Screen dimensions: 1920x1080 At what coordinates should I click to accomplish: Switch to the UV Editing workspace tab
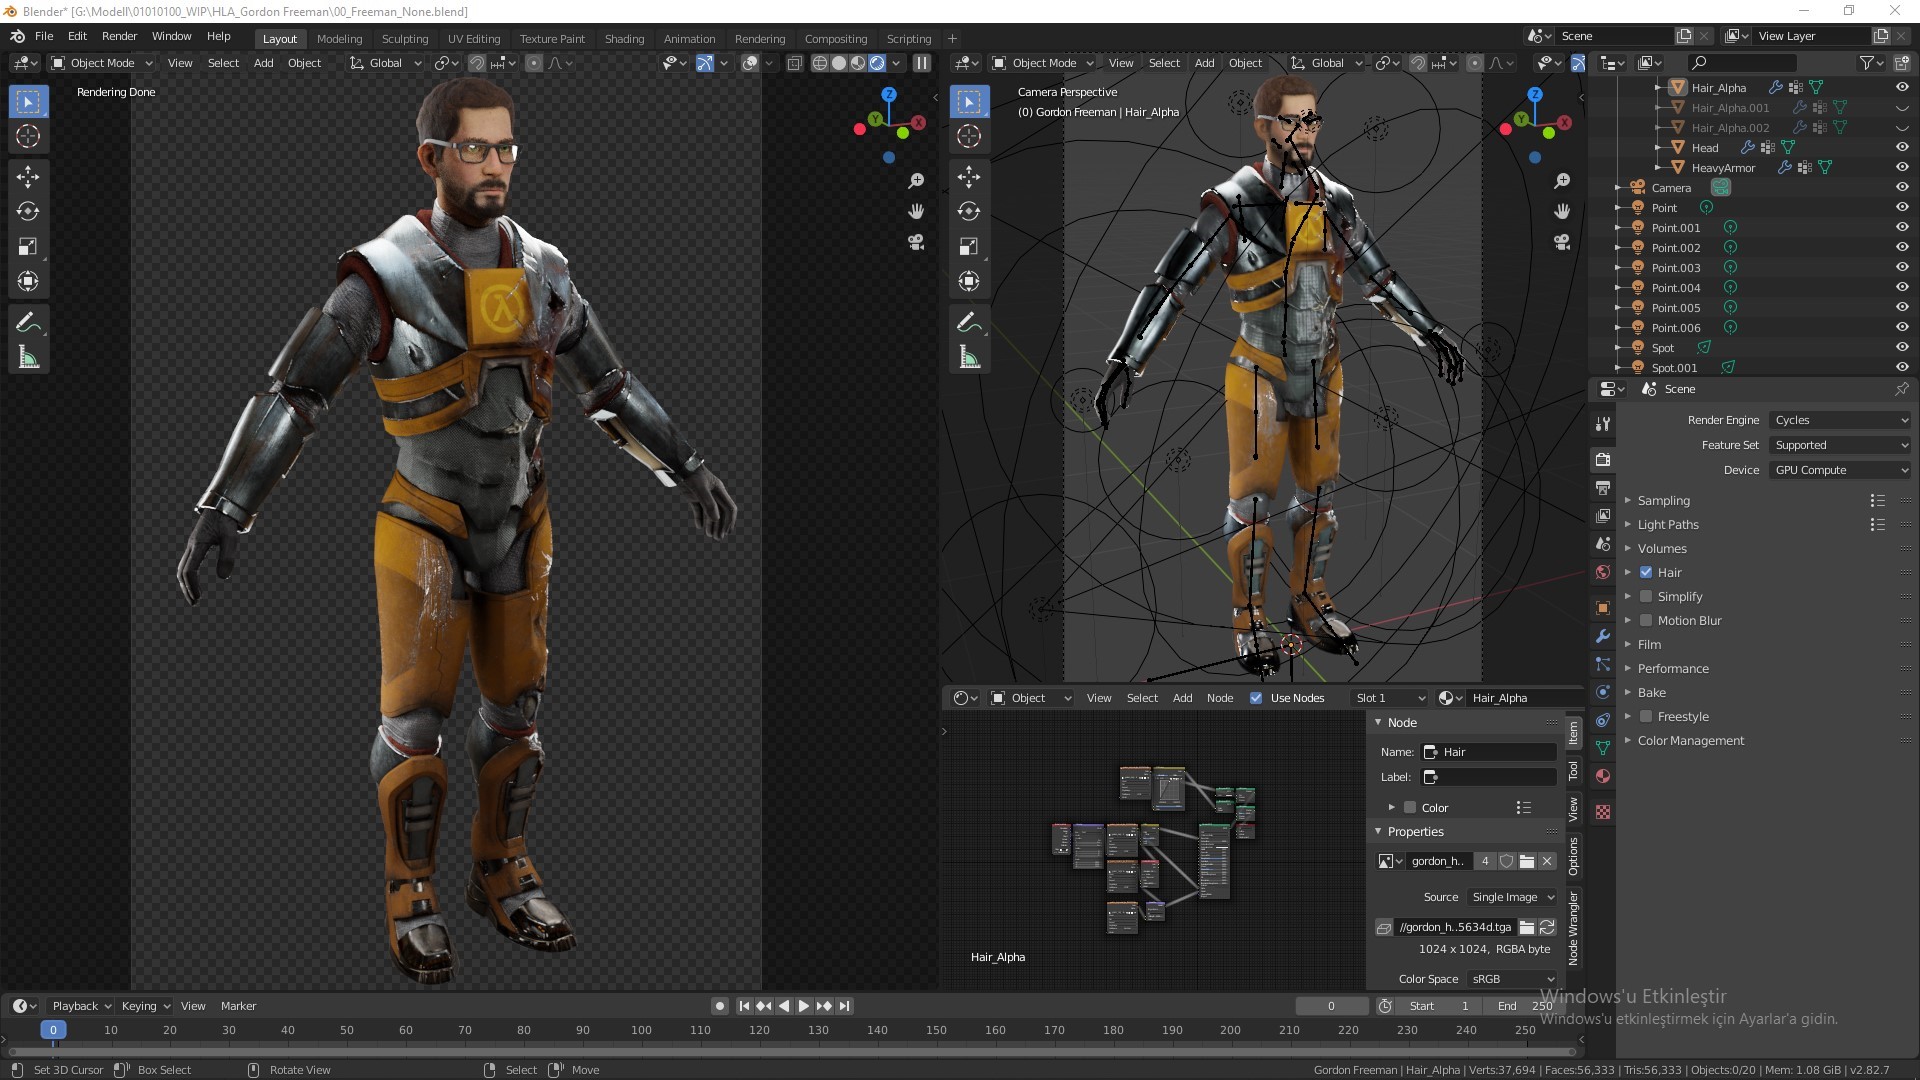[x=474, y=39]
